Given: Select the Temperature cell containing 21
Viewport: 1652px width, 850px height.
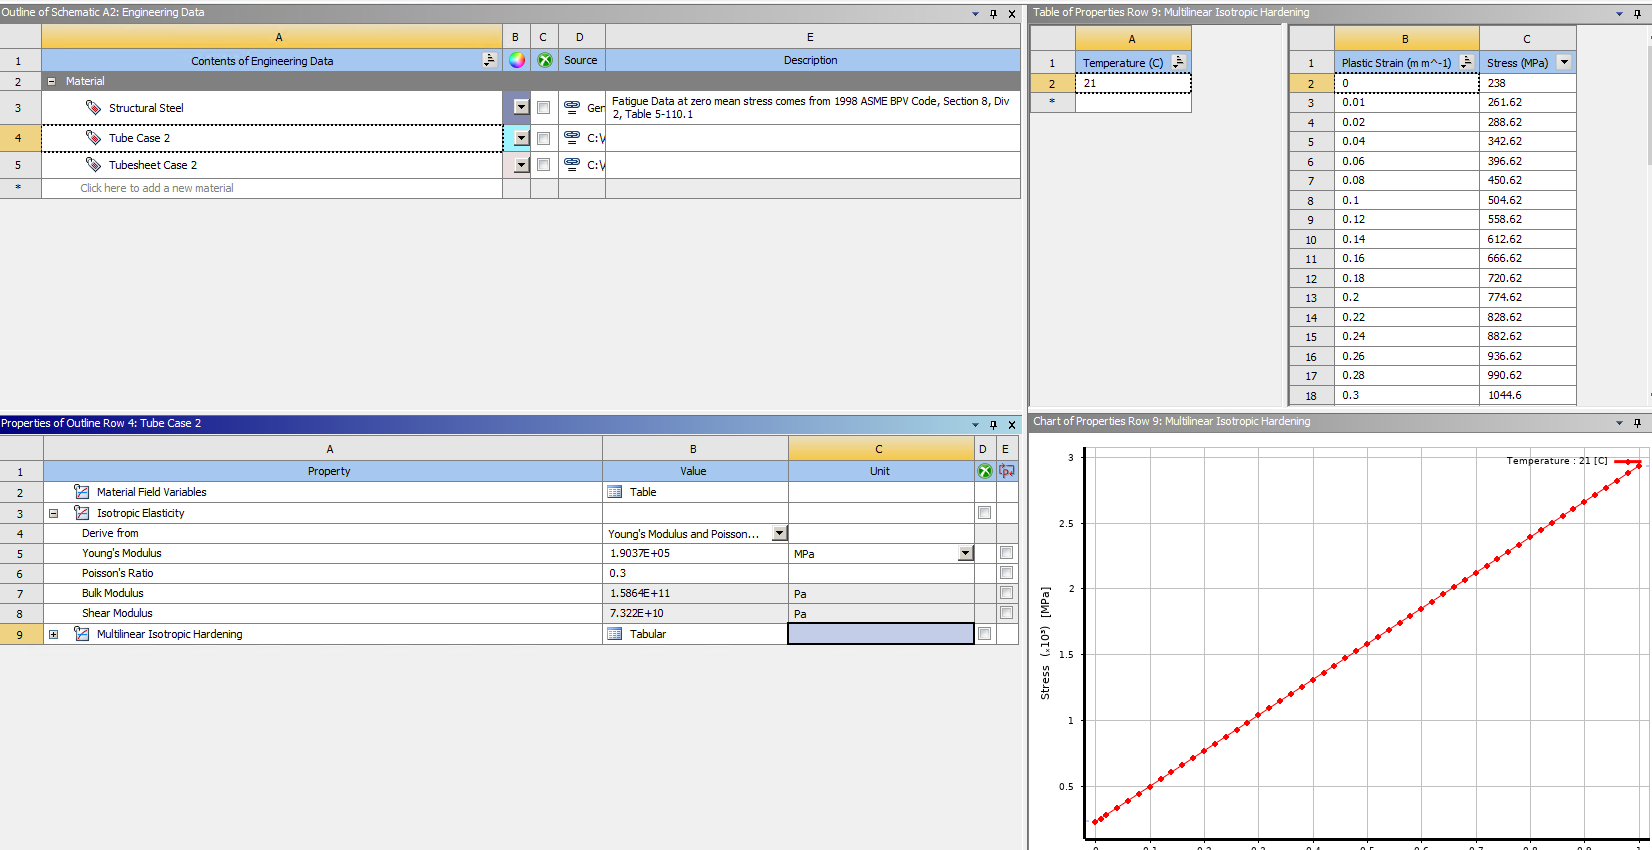Looking at the screenshot, I should pos(1132,83).
